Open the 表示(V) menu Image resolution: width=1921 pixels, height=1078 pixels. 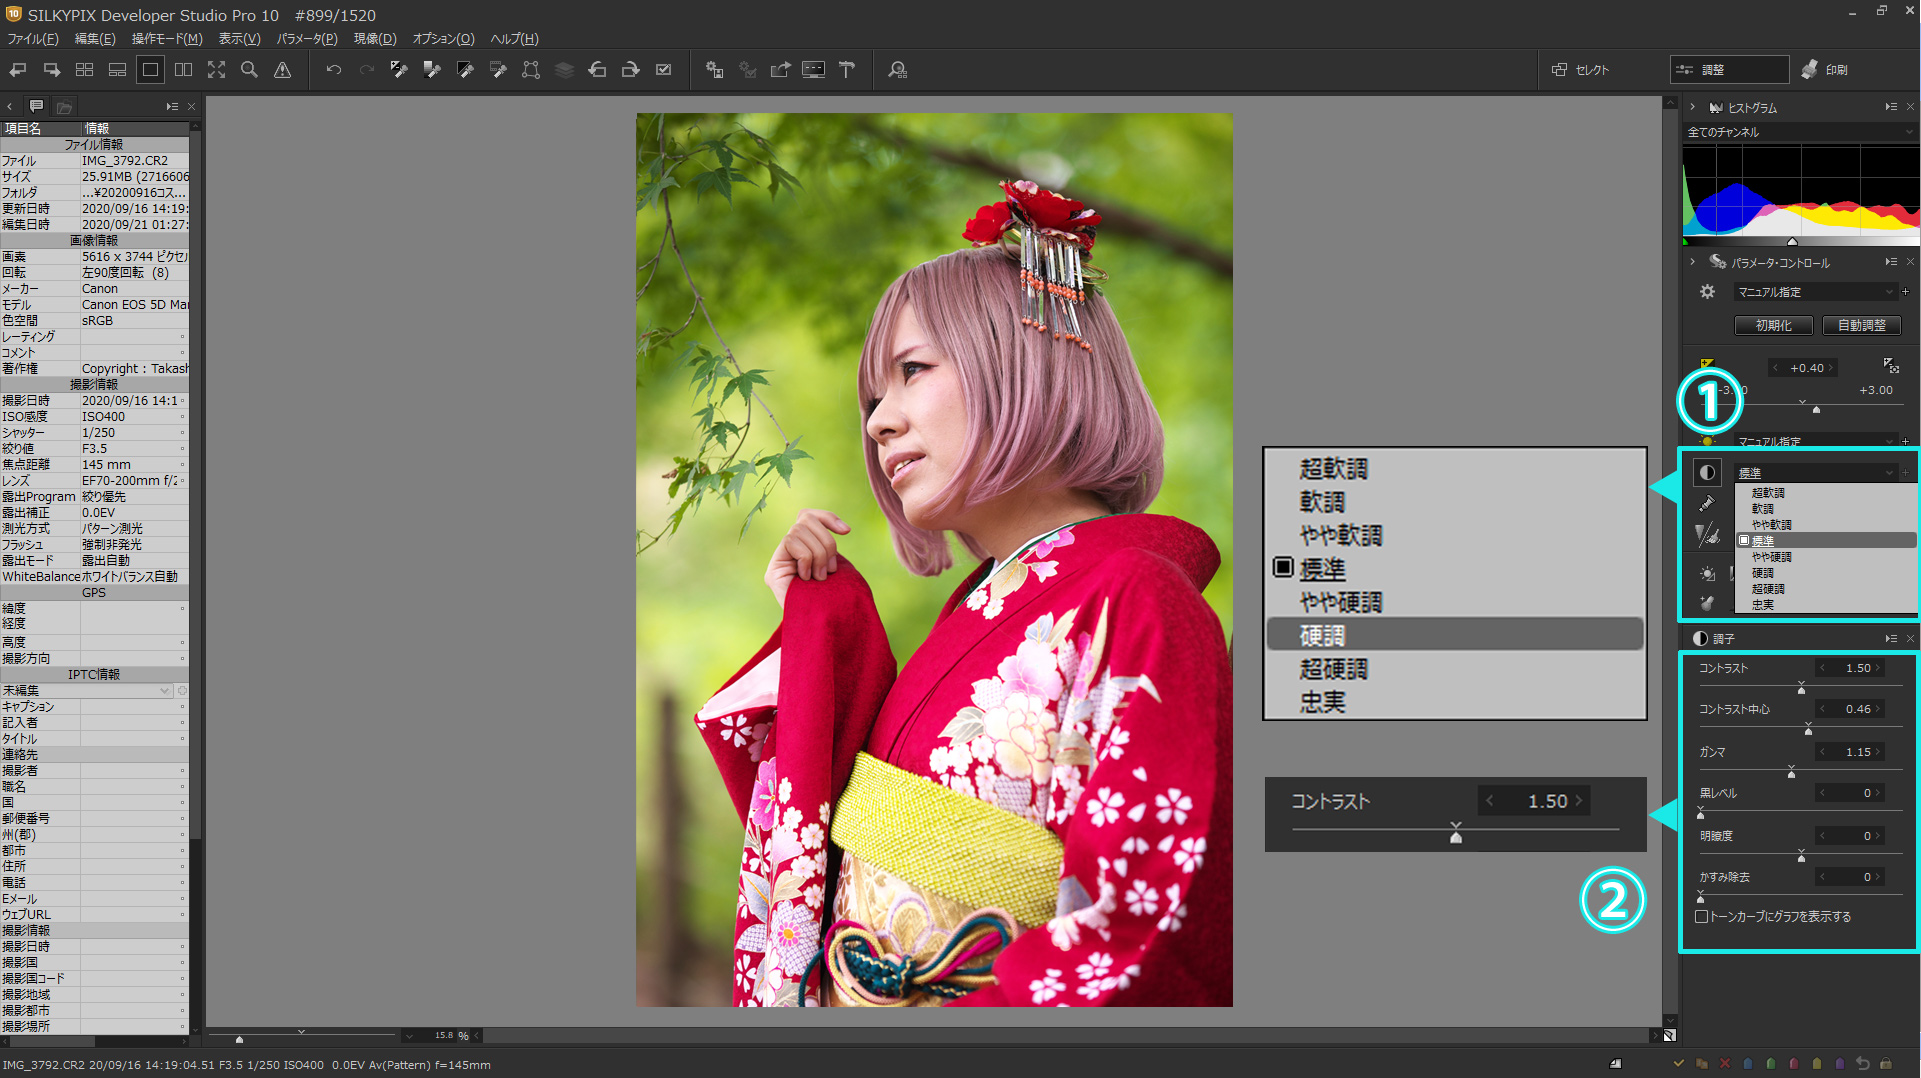239,39
